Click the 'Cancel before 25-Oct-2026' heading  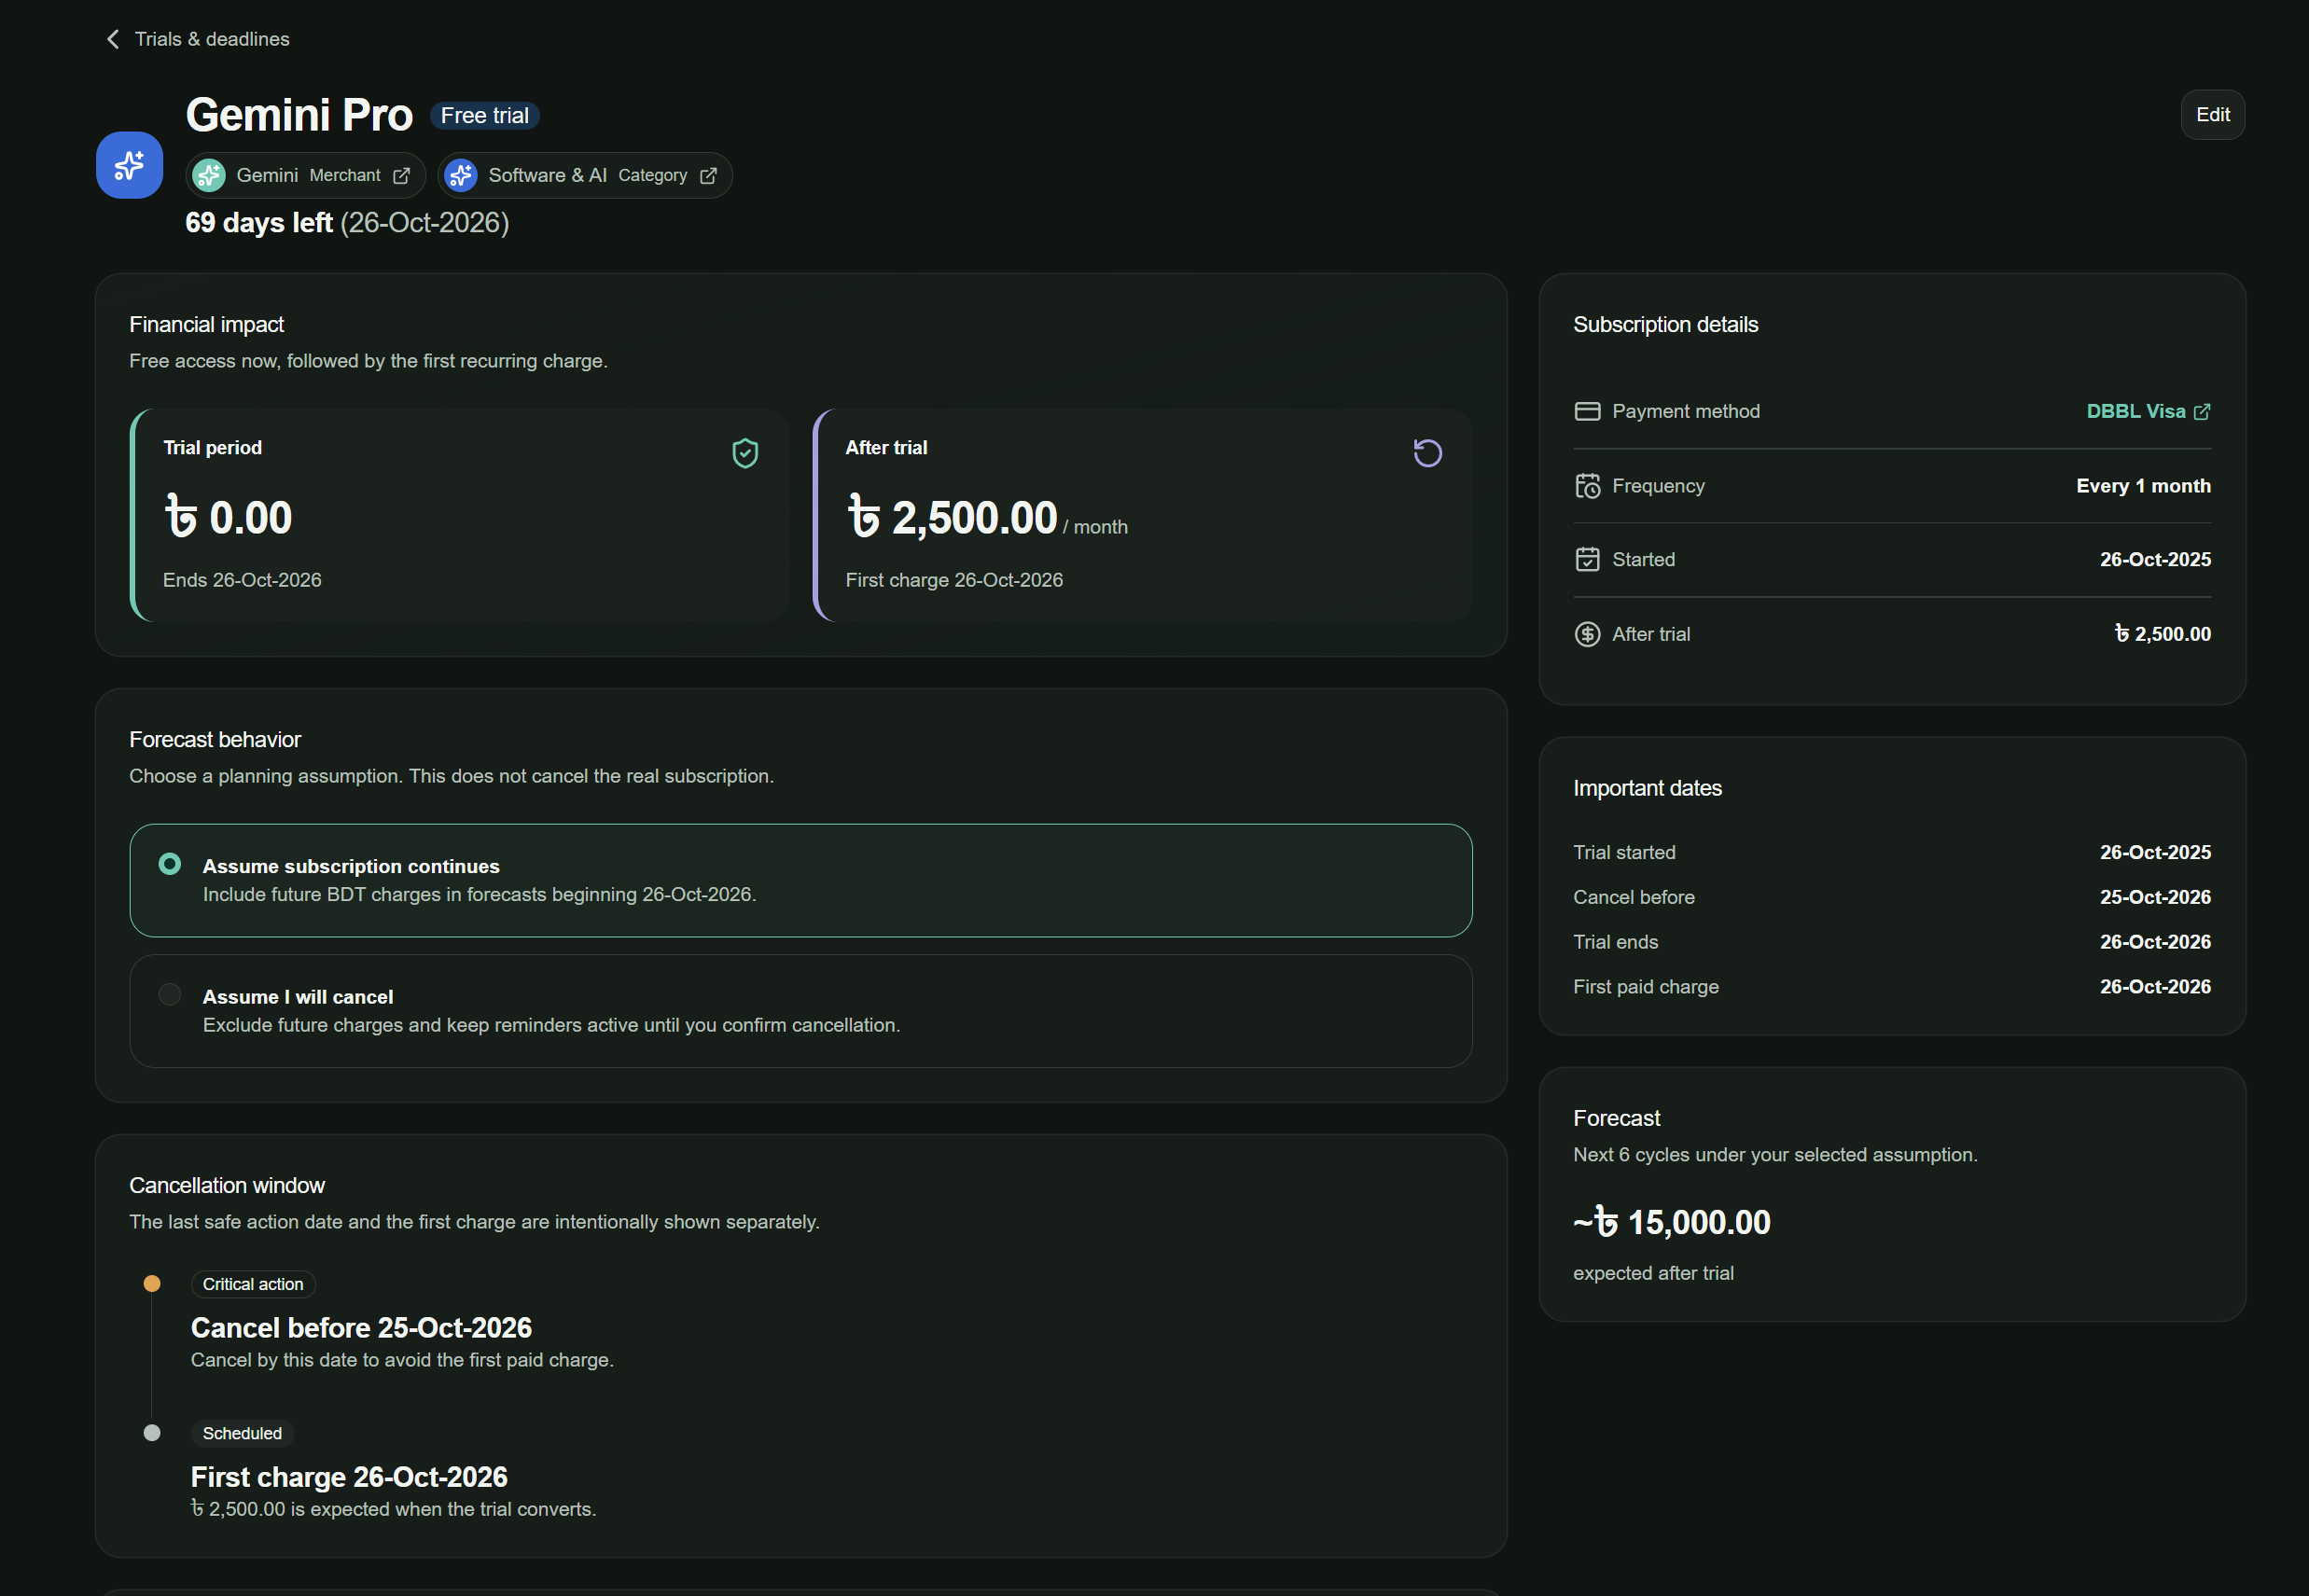[361, 1328]
